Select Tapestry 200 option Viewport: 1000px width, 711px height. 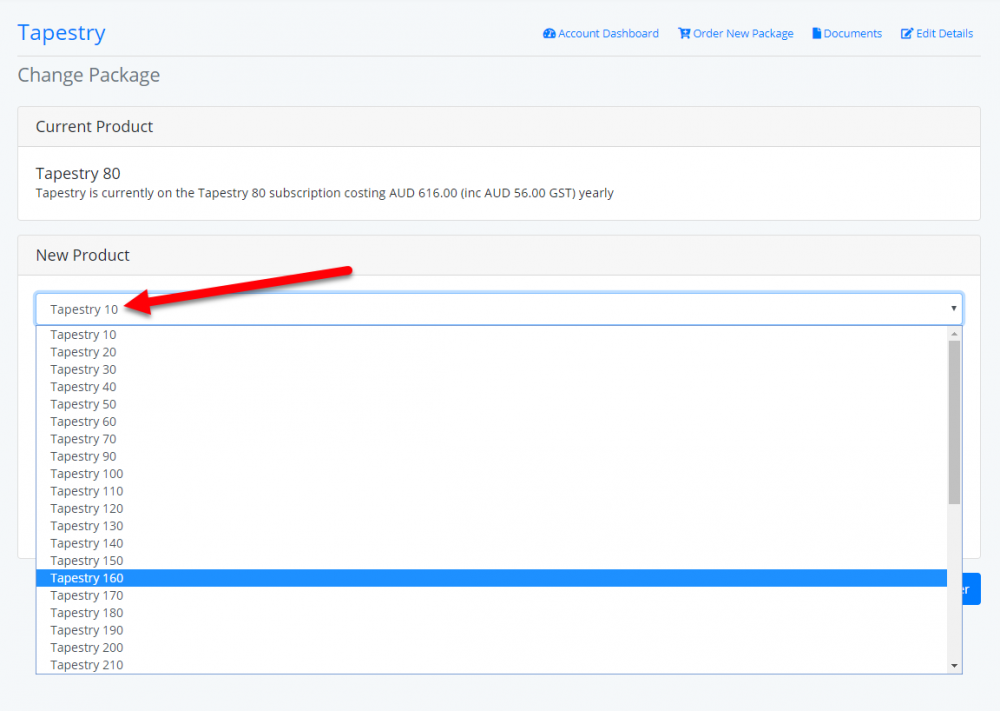[x=491, y=647]
